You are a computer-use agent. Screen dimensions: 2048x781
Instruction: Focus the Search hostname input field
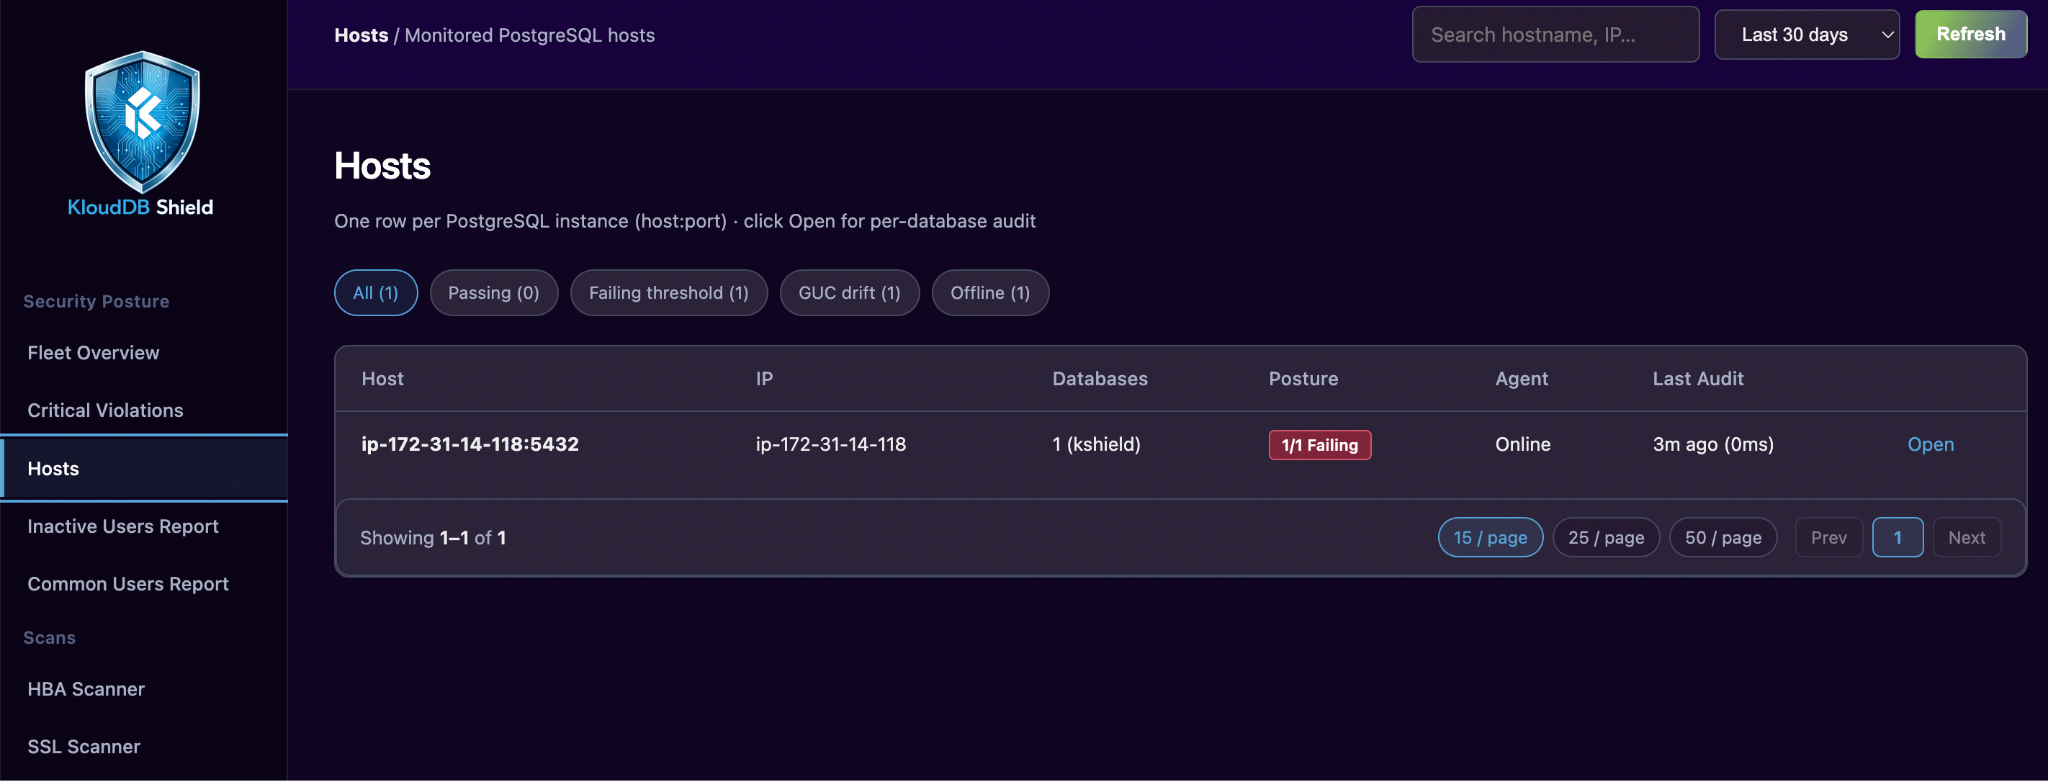[1555, 35]
